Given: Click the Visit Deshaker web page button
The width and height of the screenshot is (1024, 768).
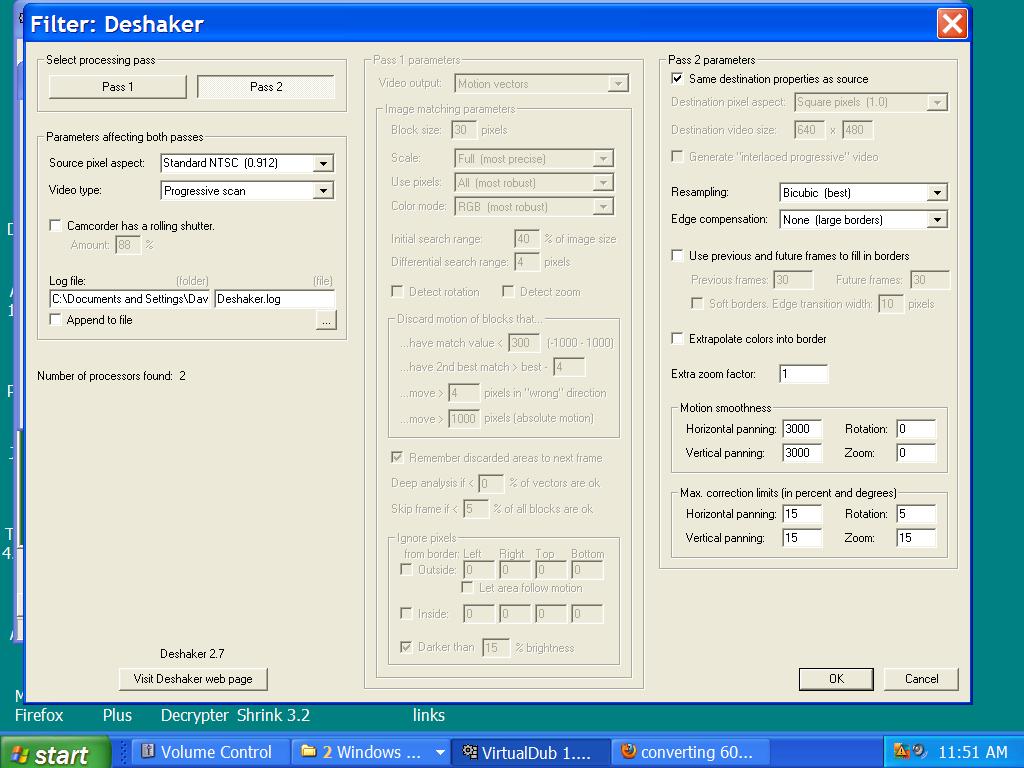Looking at the screenshot, I should [x=193, y=679].
